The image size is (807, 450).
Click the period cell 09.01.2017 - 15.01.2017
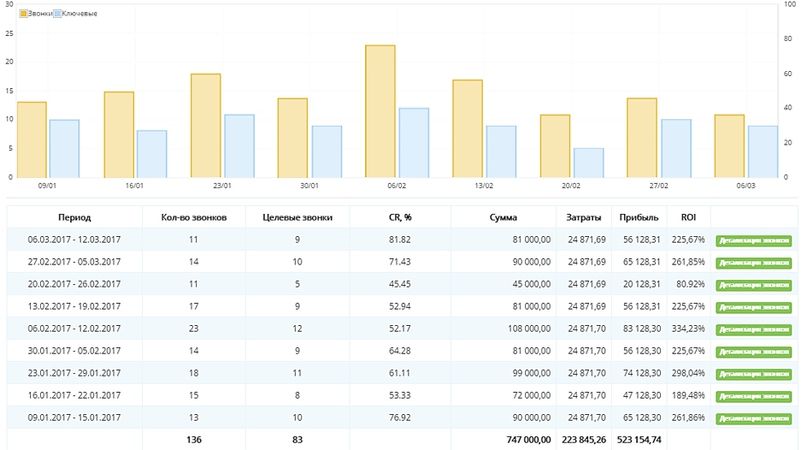74,417
